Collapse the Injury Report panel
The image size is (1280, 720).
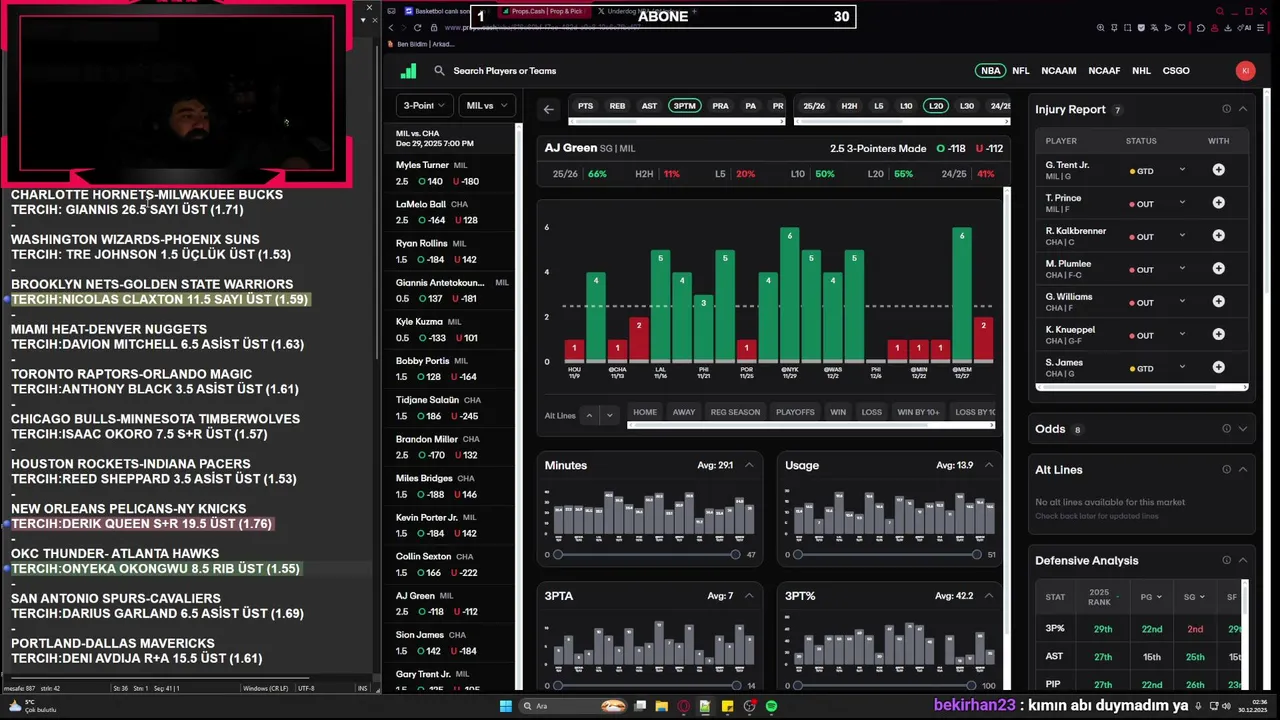coord(1243,109)
